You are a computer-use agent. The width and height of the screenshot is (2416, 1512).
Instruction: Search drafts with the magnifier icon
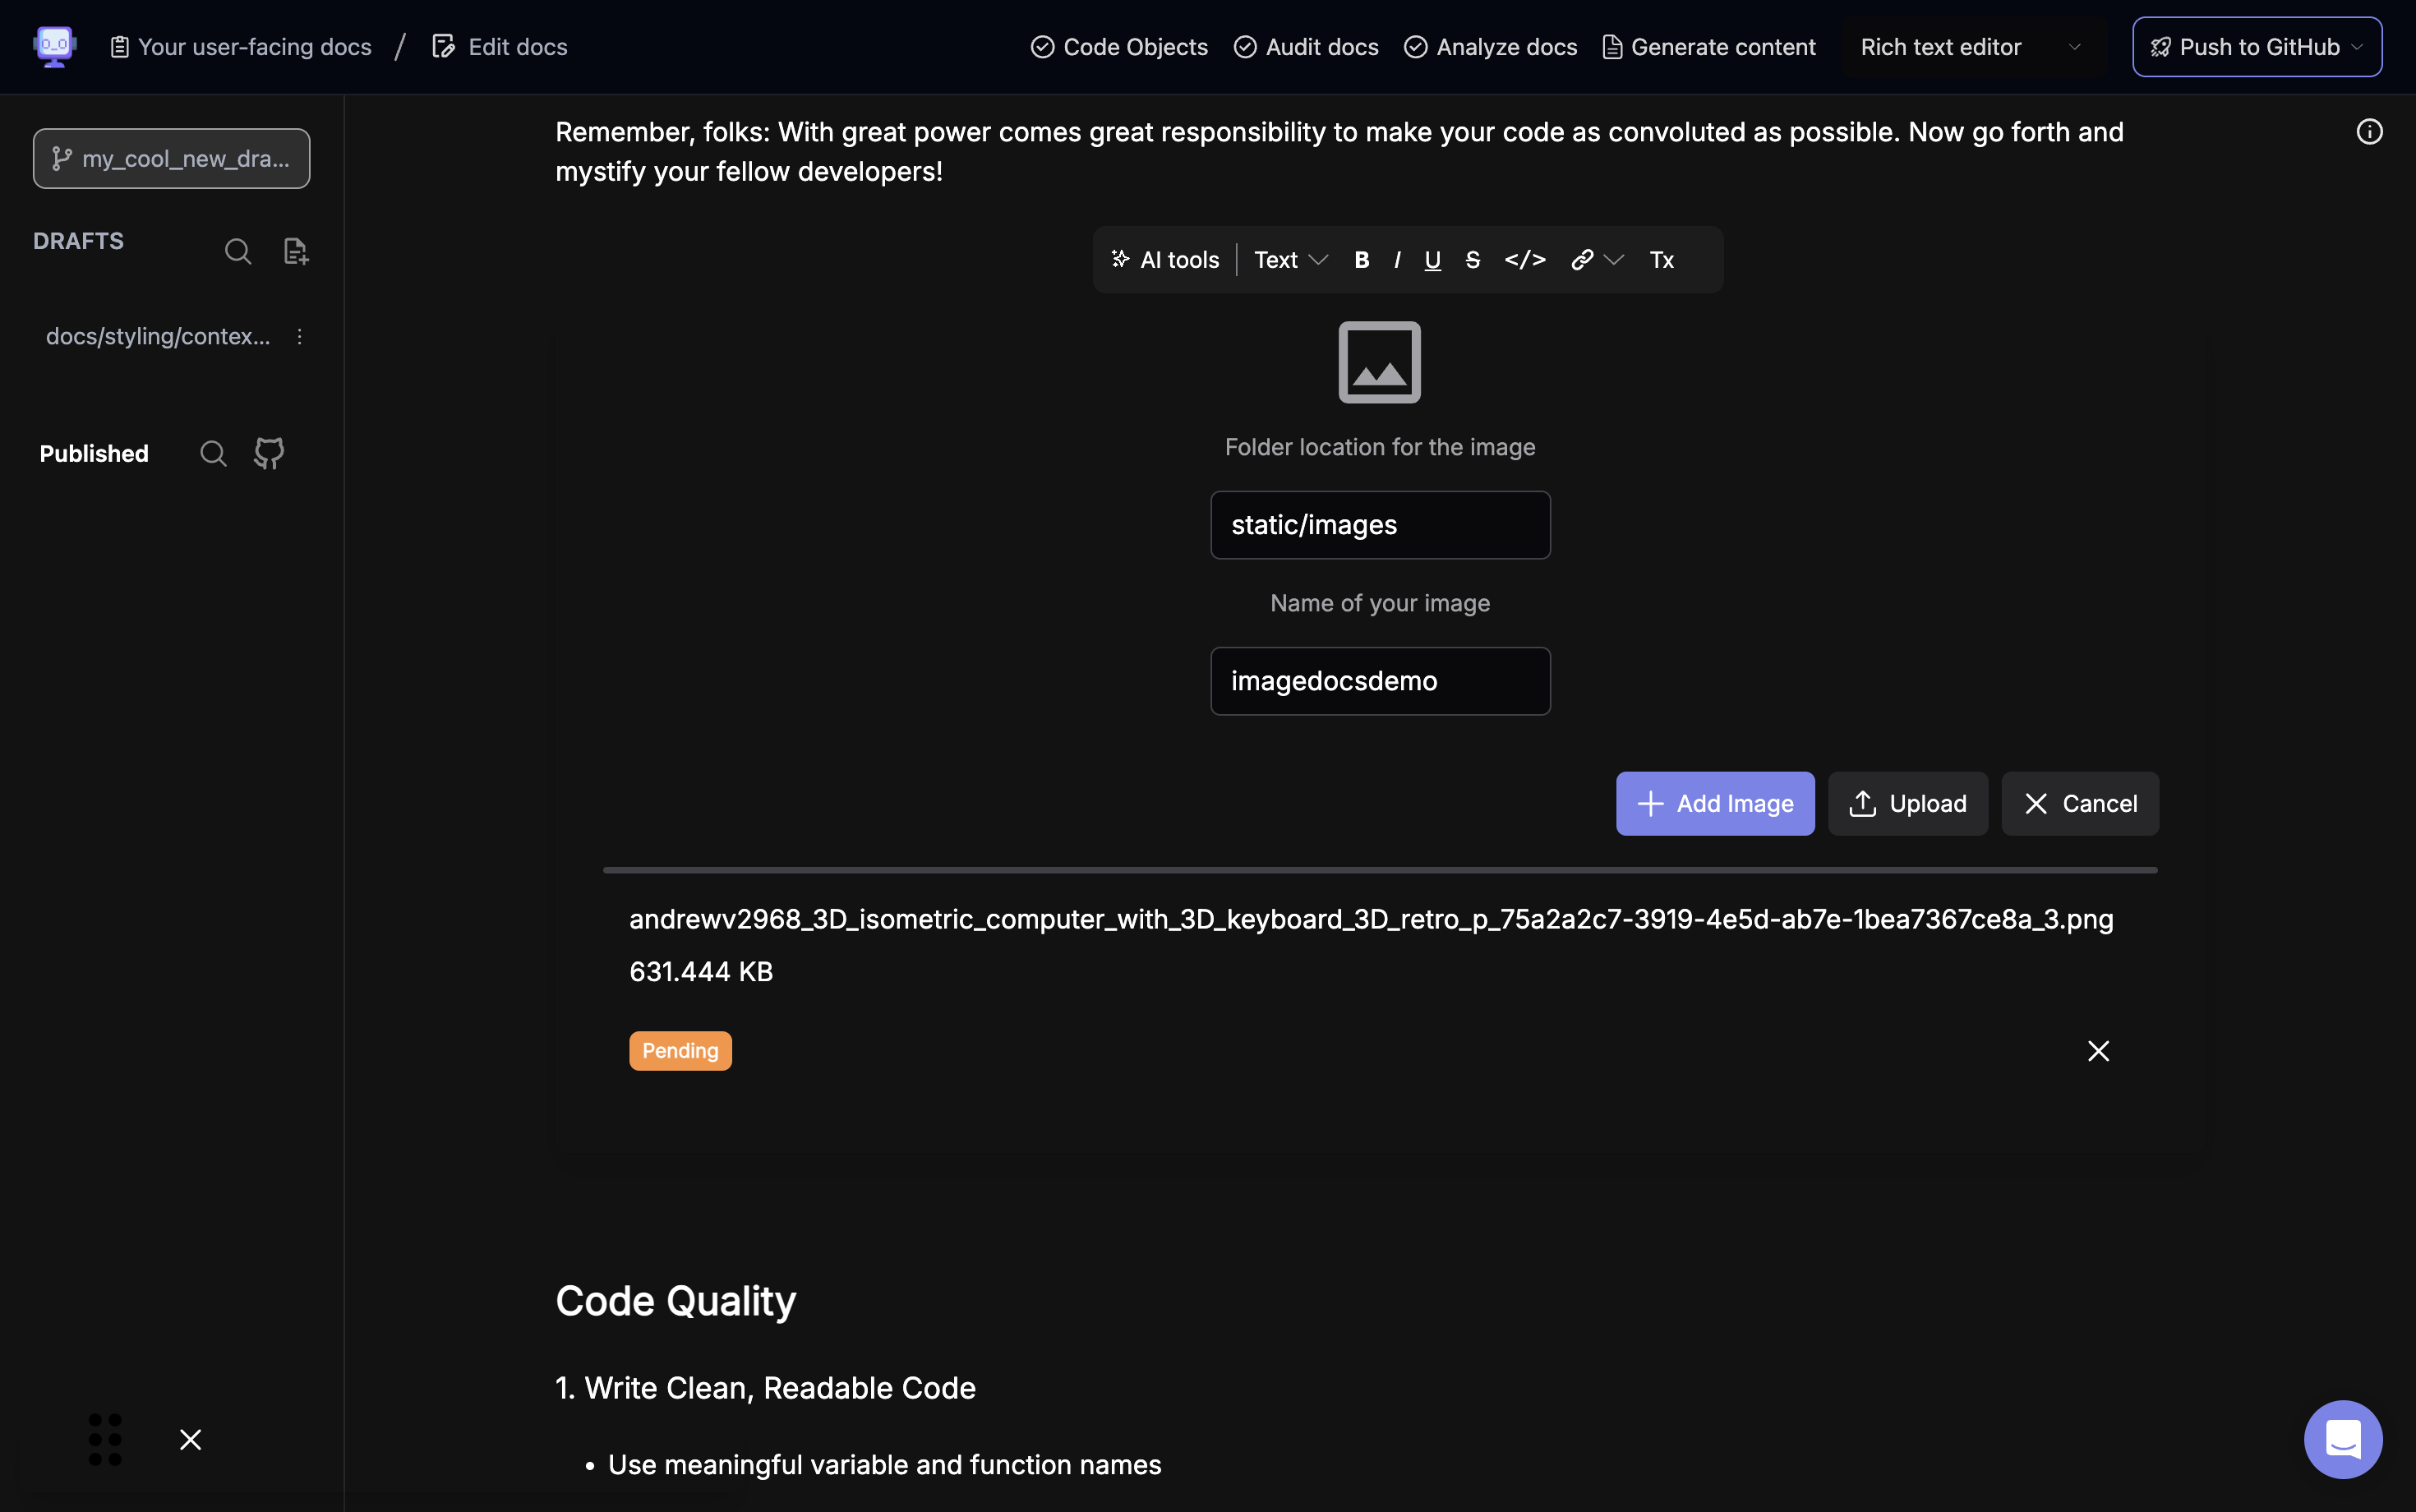pyautogui.click(x=238, y=251)
